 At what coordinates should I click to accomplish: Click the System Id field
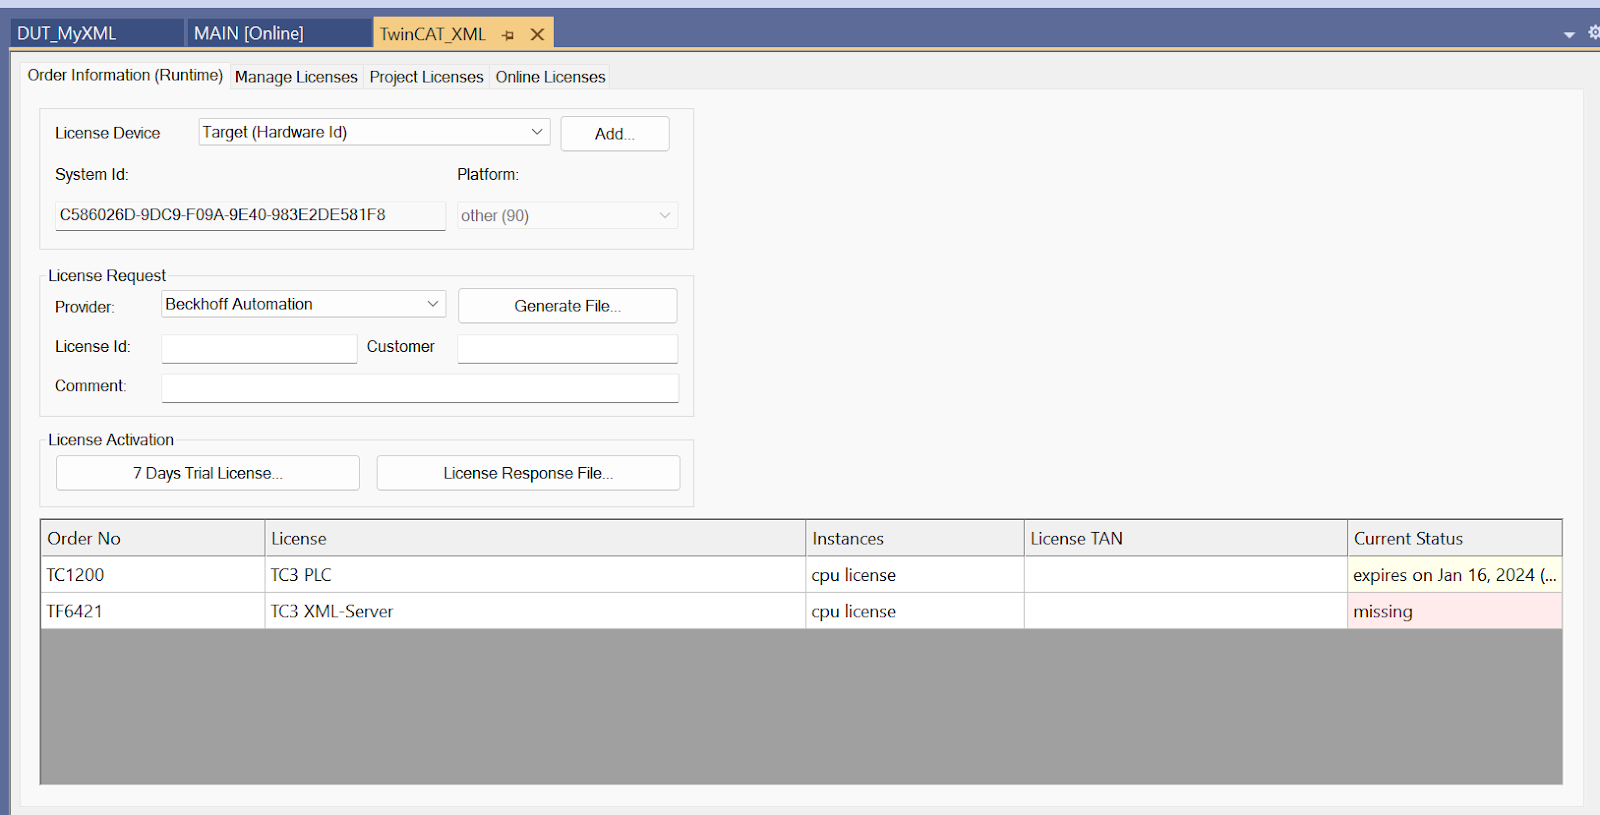[x=250, y=215]
